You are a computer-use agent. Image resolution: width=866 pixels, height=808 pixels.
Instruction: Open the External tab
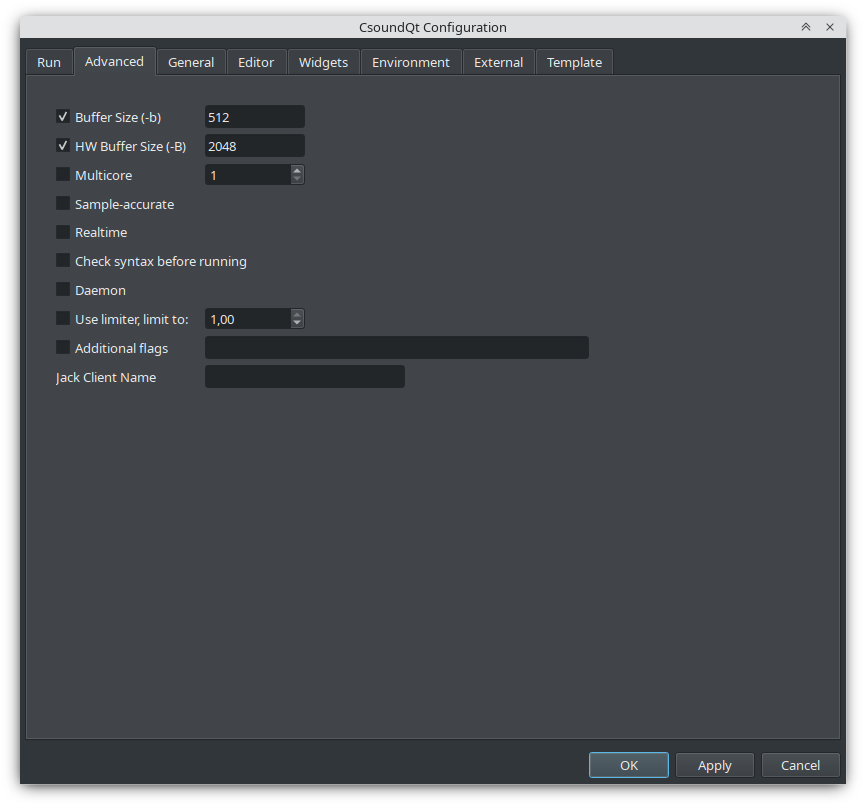pyautogui.click(x=498, y=62)
